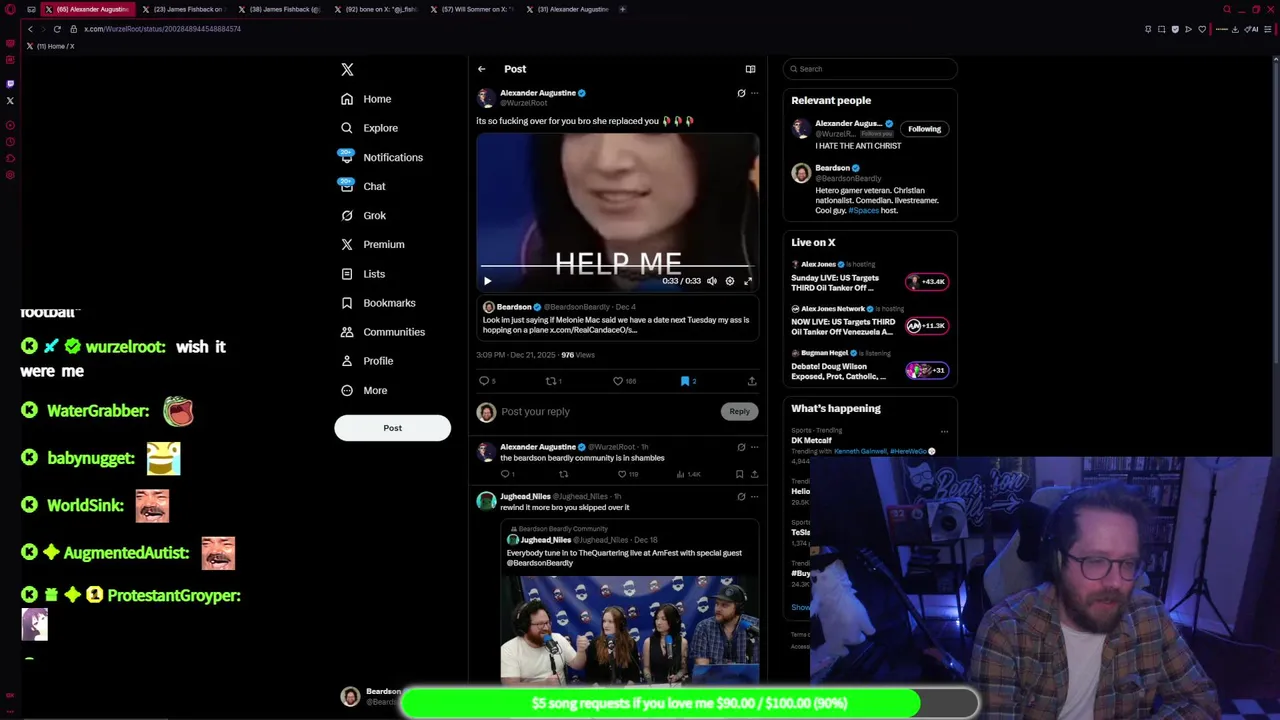Expand the More menu in the sidebar
This screenshot has height=720, width=1280.
click(364, 390)
